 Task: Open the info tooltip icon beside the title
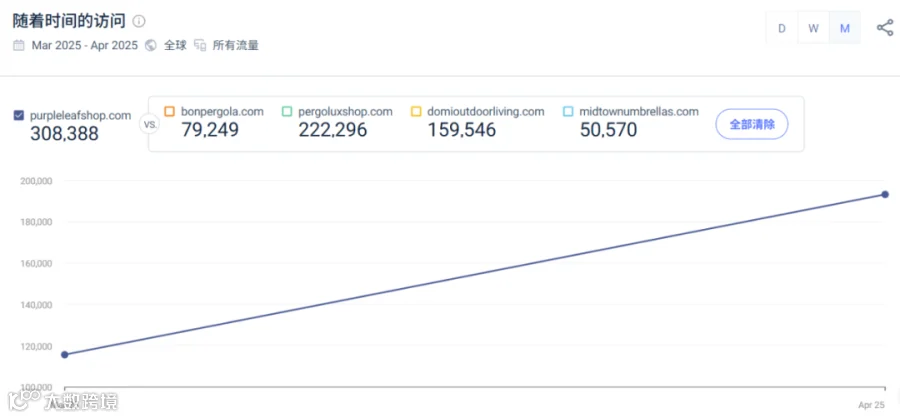(x=139, y=21)
